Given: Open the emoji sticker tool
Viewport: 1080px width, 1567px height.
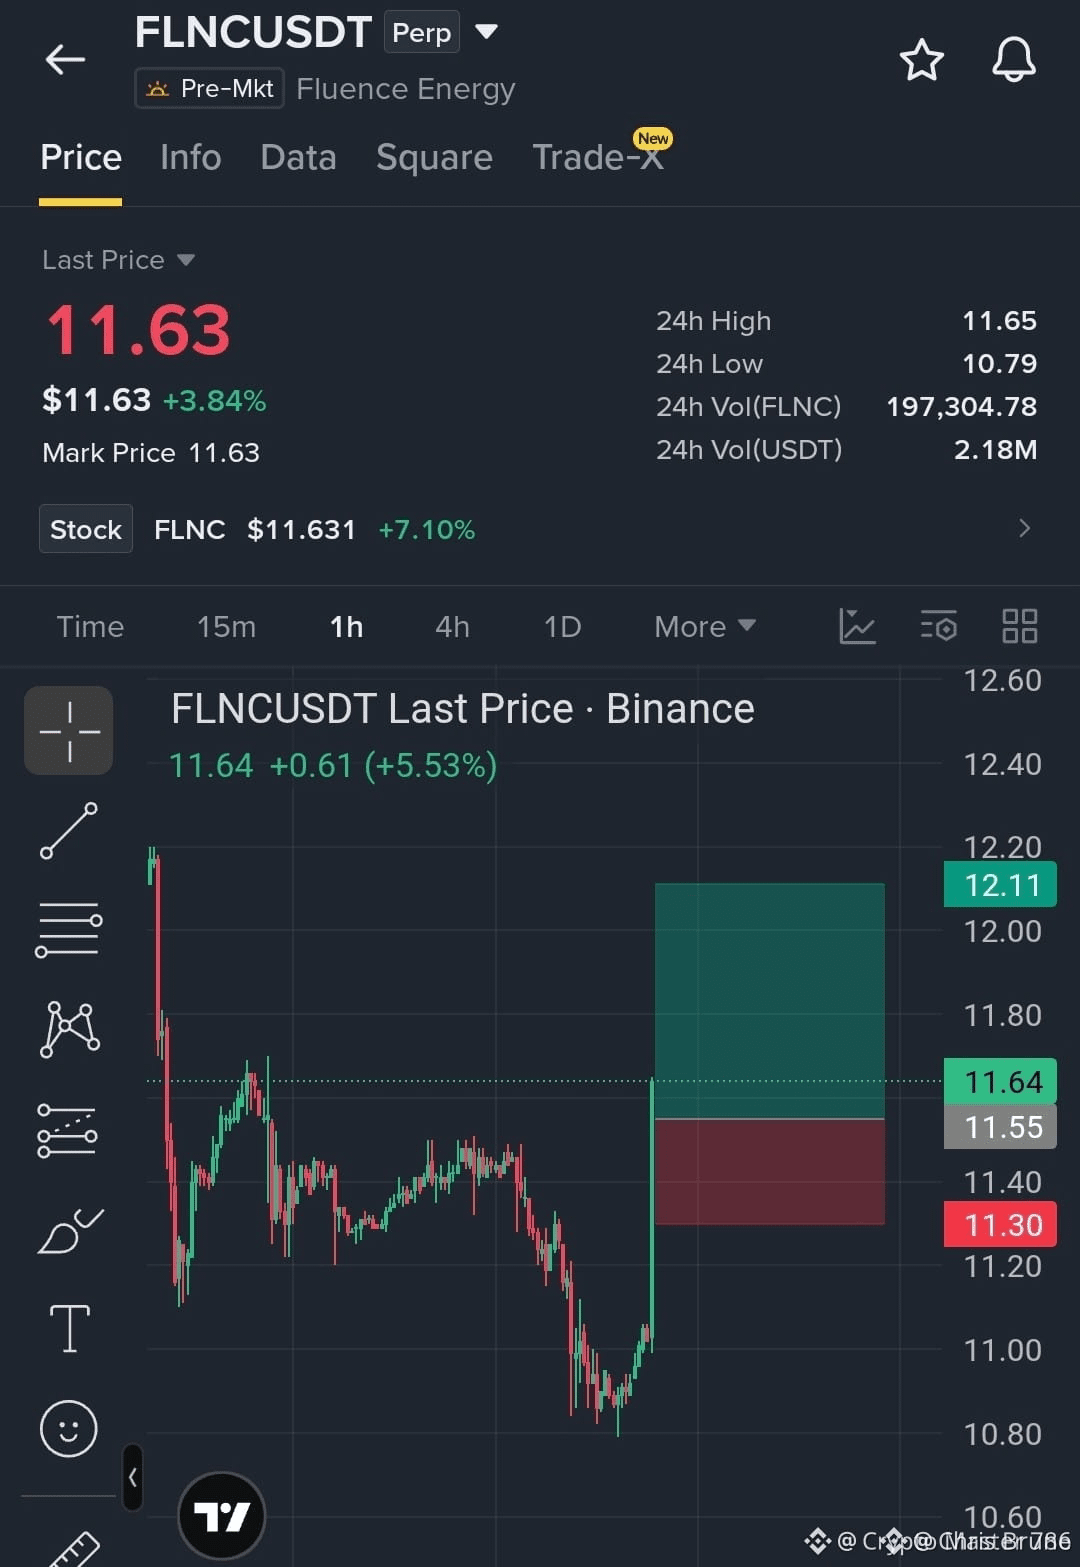Looking at the screenshot, I should 69,1428.
